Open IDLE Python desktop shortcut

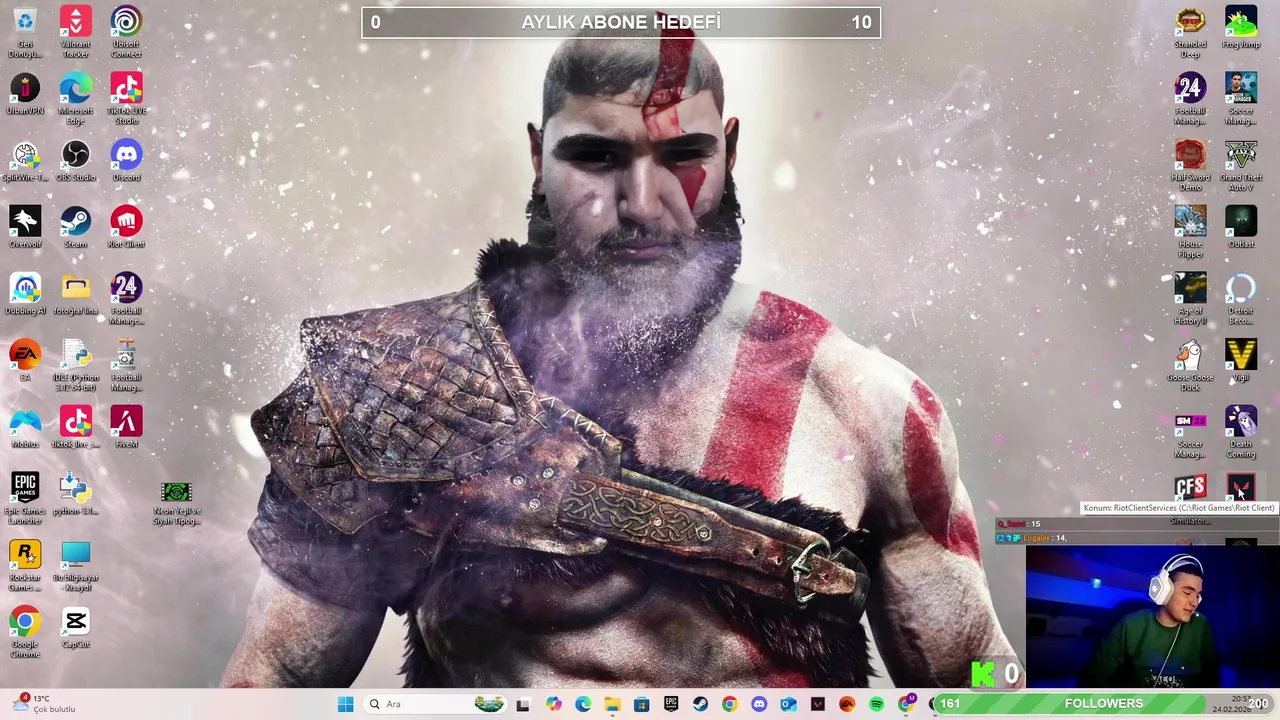(76, 365)
